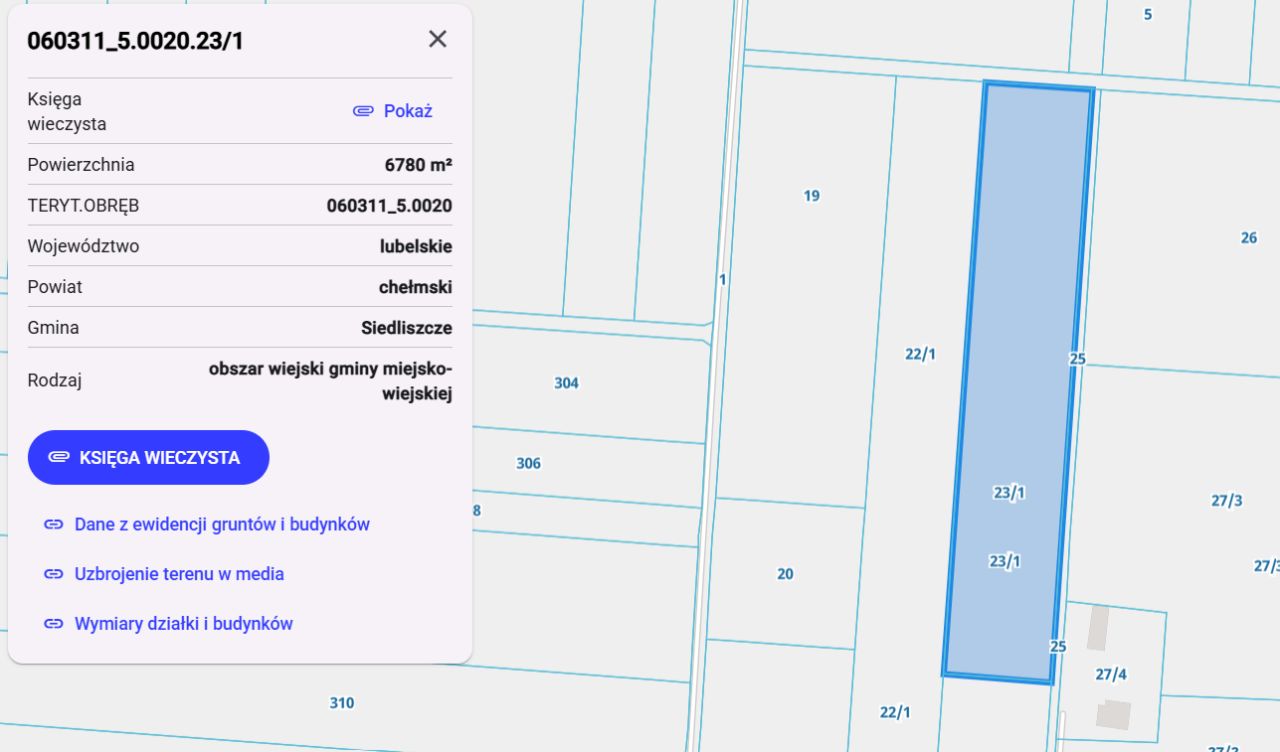This screenshot has height=752, width=1280.
Task: Open the KSIĘGA WIECZYSTA button
Action: 149,458
